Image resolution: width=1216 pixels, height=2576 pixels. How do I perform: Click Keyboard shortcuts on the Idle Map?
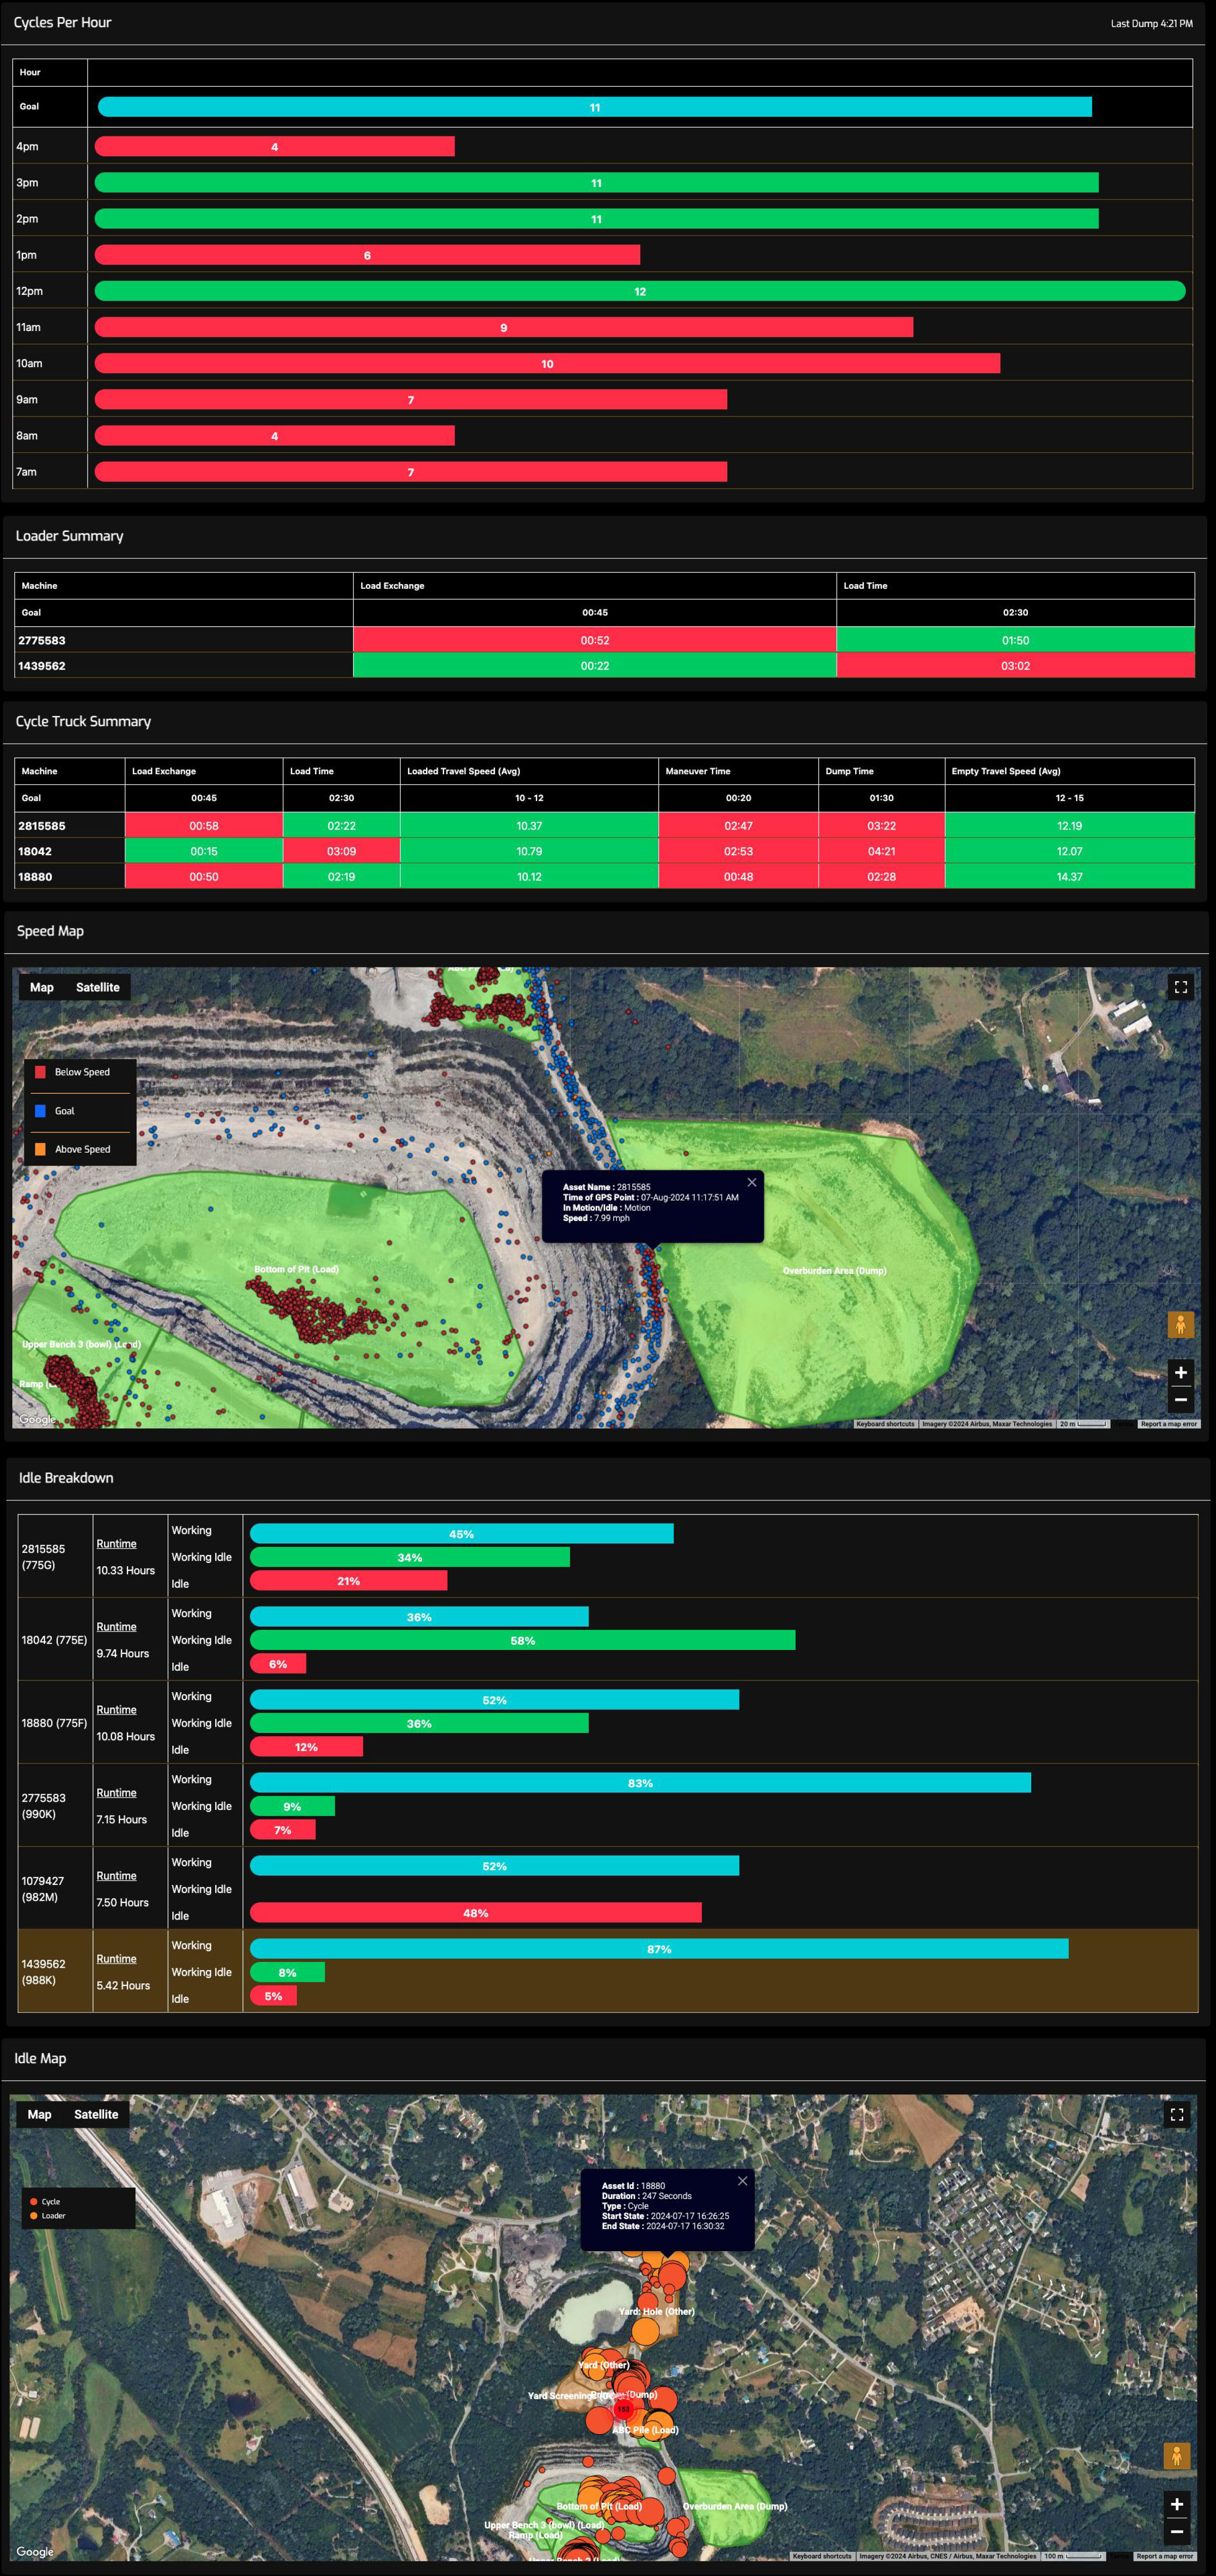pyautogui.click(x=822, y=2556)
